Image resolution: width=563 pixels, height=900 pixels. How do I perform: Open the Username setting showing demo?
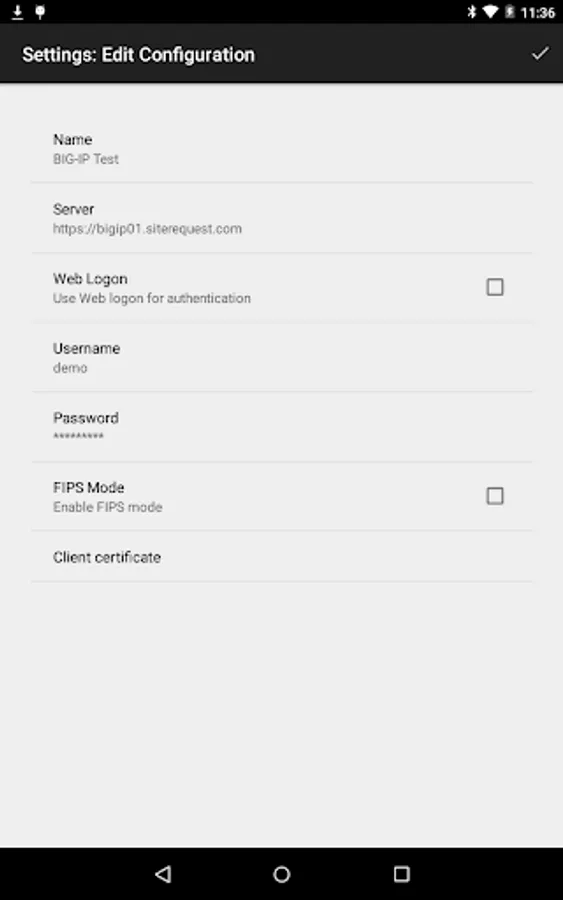[x=282, y=358]
